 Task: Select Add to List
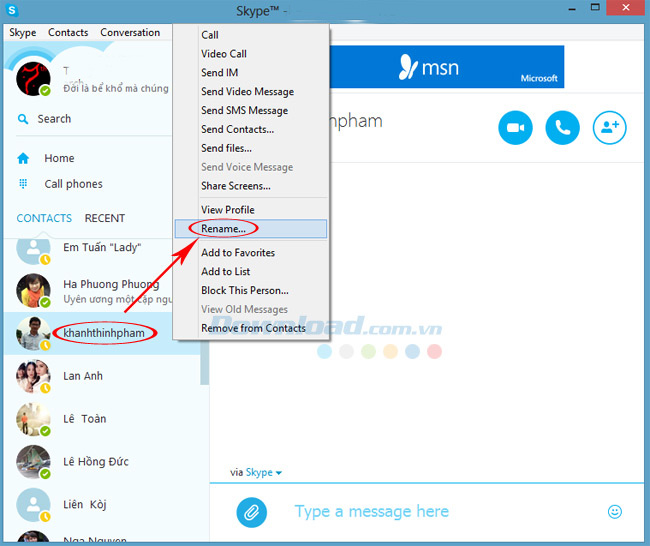251,272
